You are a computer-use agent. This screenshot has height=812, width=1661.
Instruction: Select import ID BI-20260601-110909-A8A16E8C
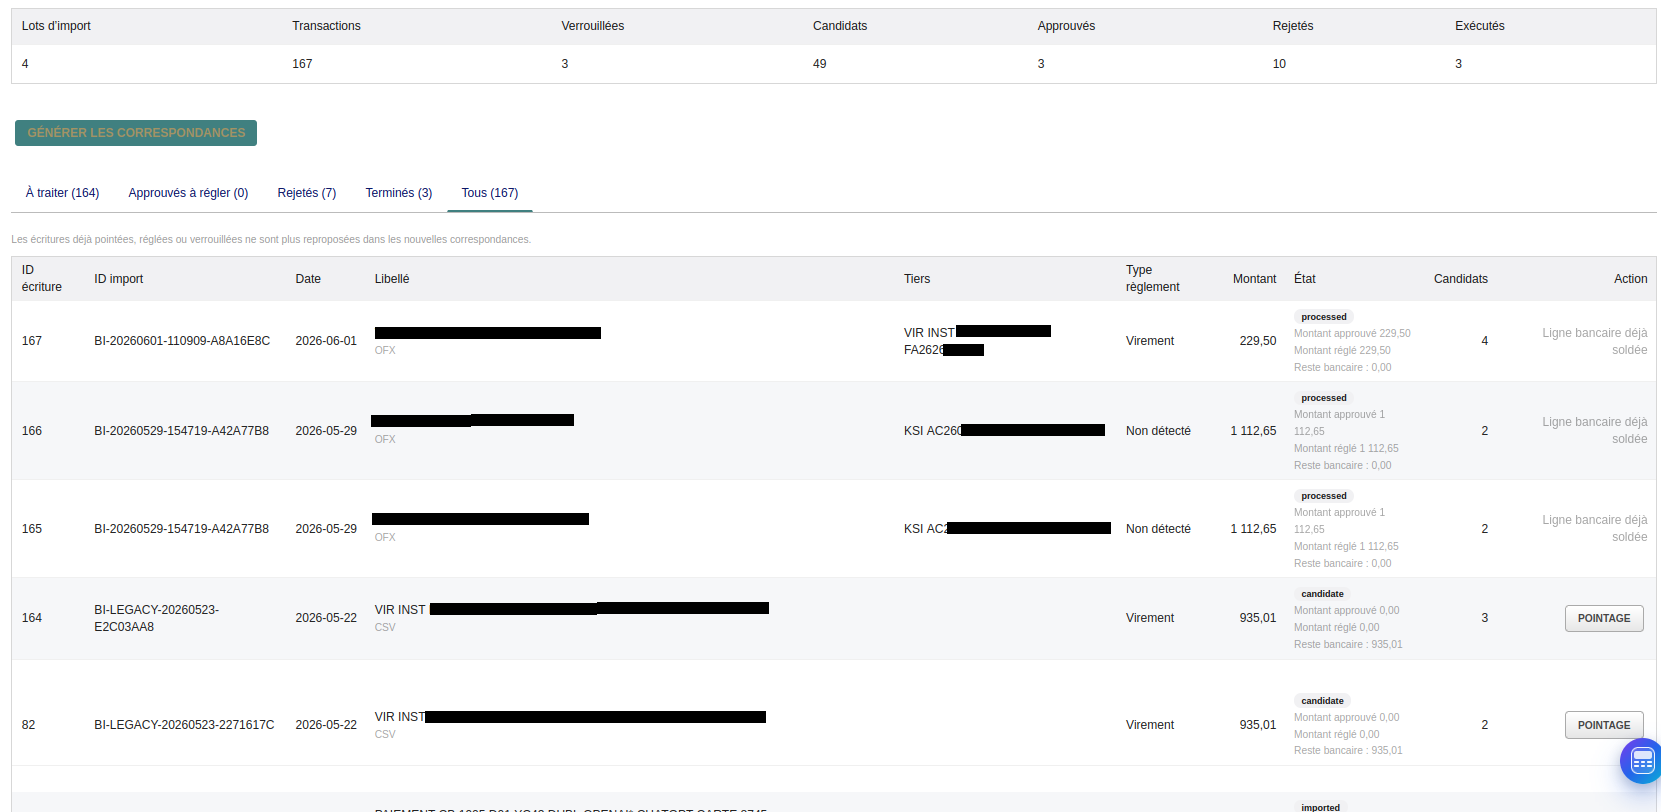(x=182, y=341)
